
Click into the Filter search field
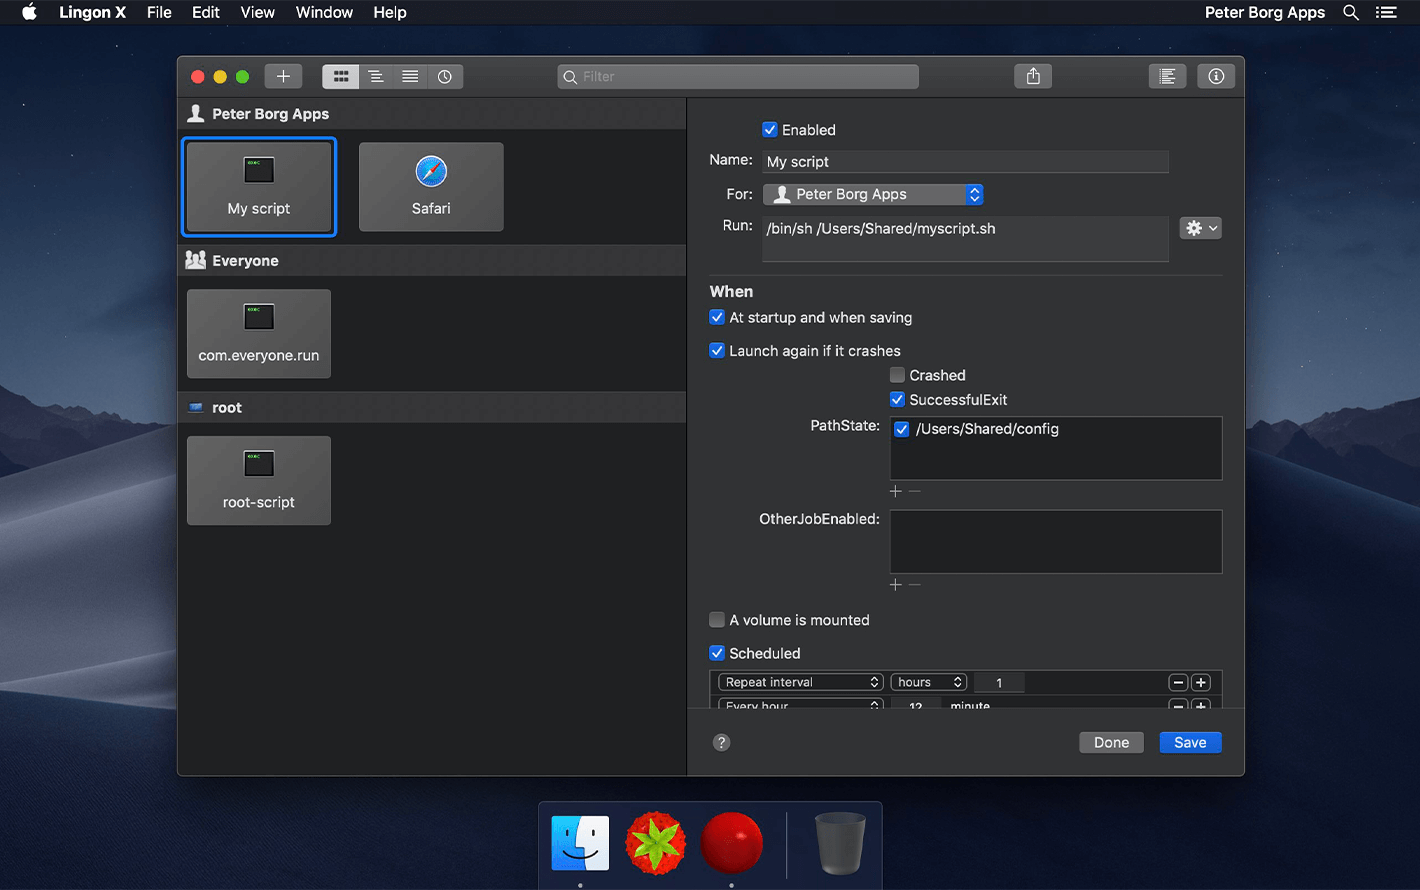(738, 76)
